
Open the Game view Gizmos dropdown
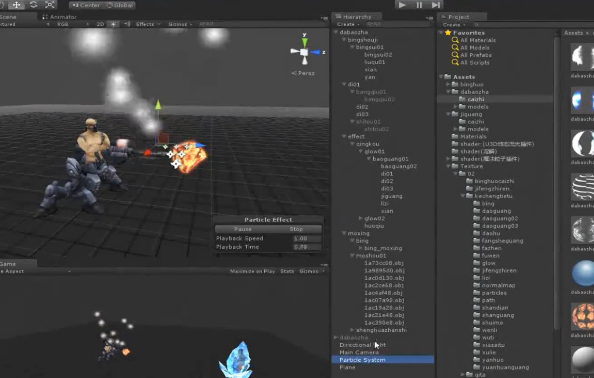point(311,271)
